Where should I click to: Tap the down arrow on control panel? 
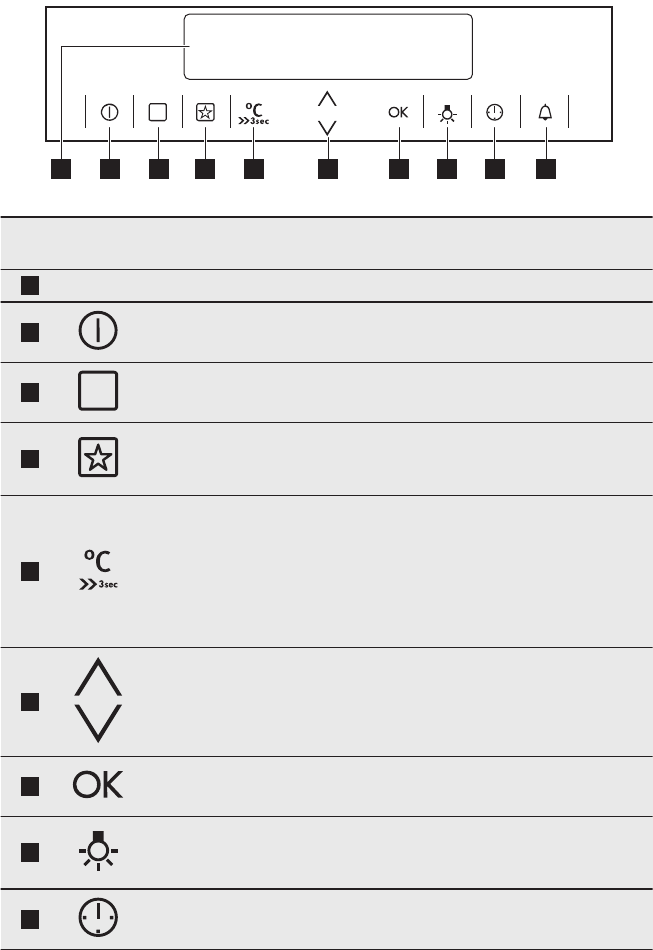[327, 127]
